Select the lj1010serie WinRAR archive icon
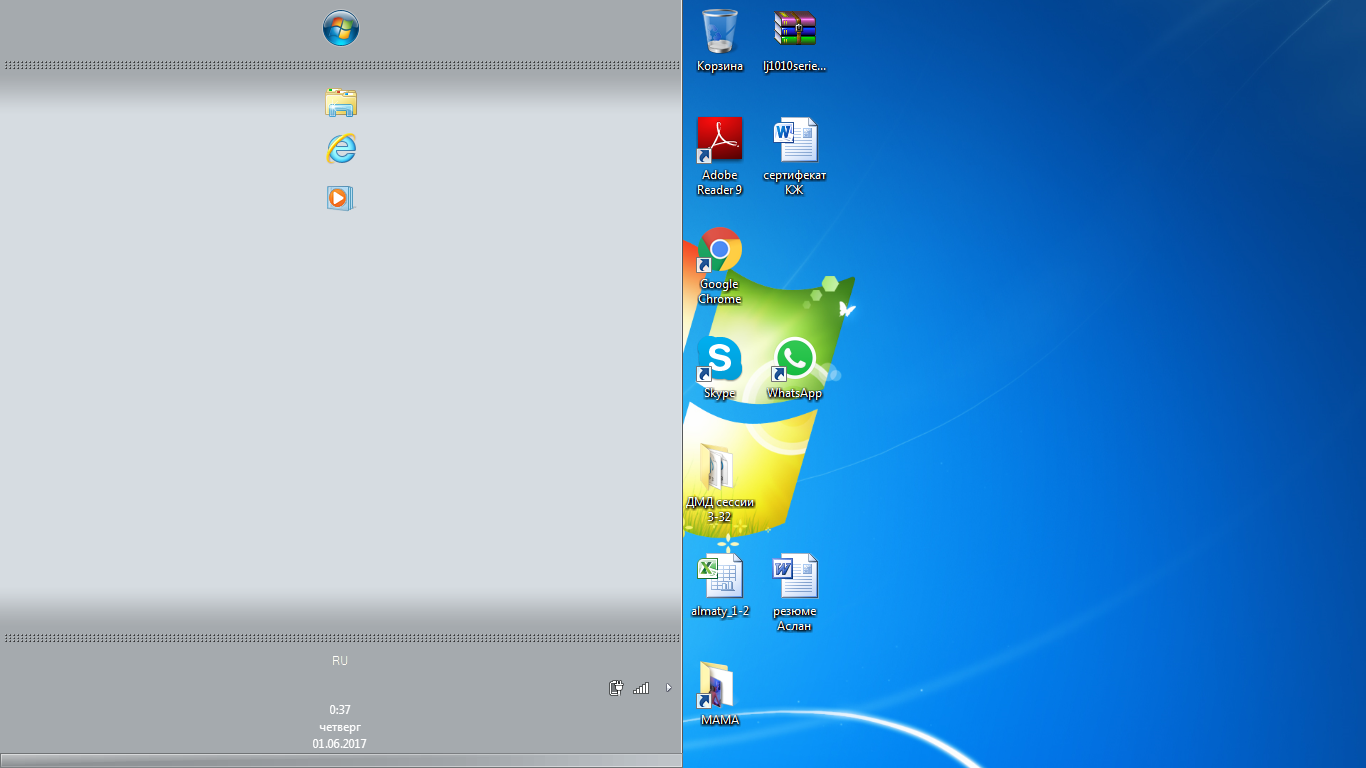Viewport: 1366px width, 768px height. [795, 40]
